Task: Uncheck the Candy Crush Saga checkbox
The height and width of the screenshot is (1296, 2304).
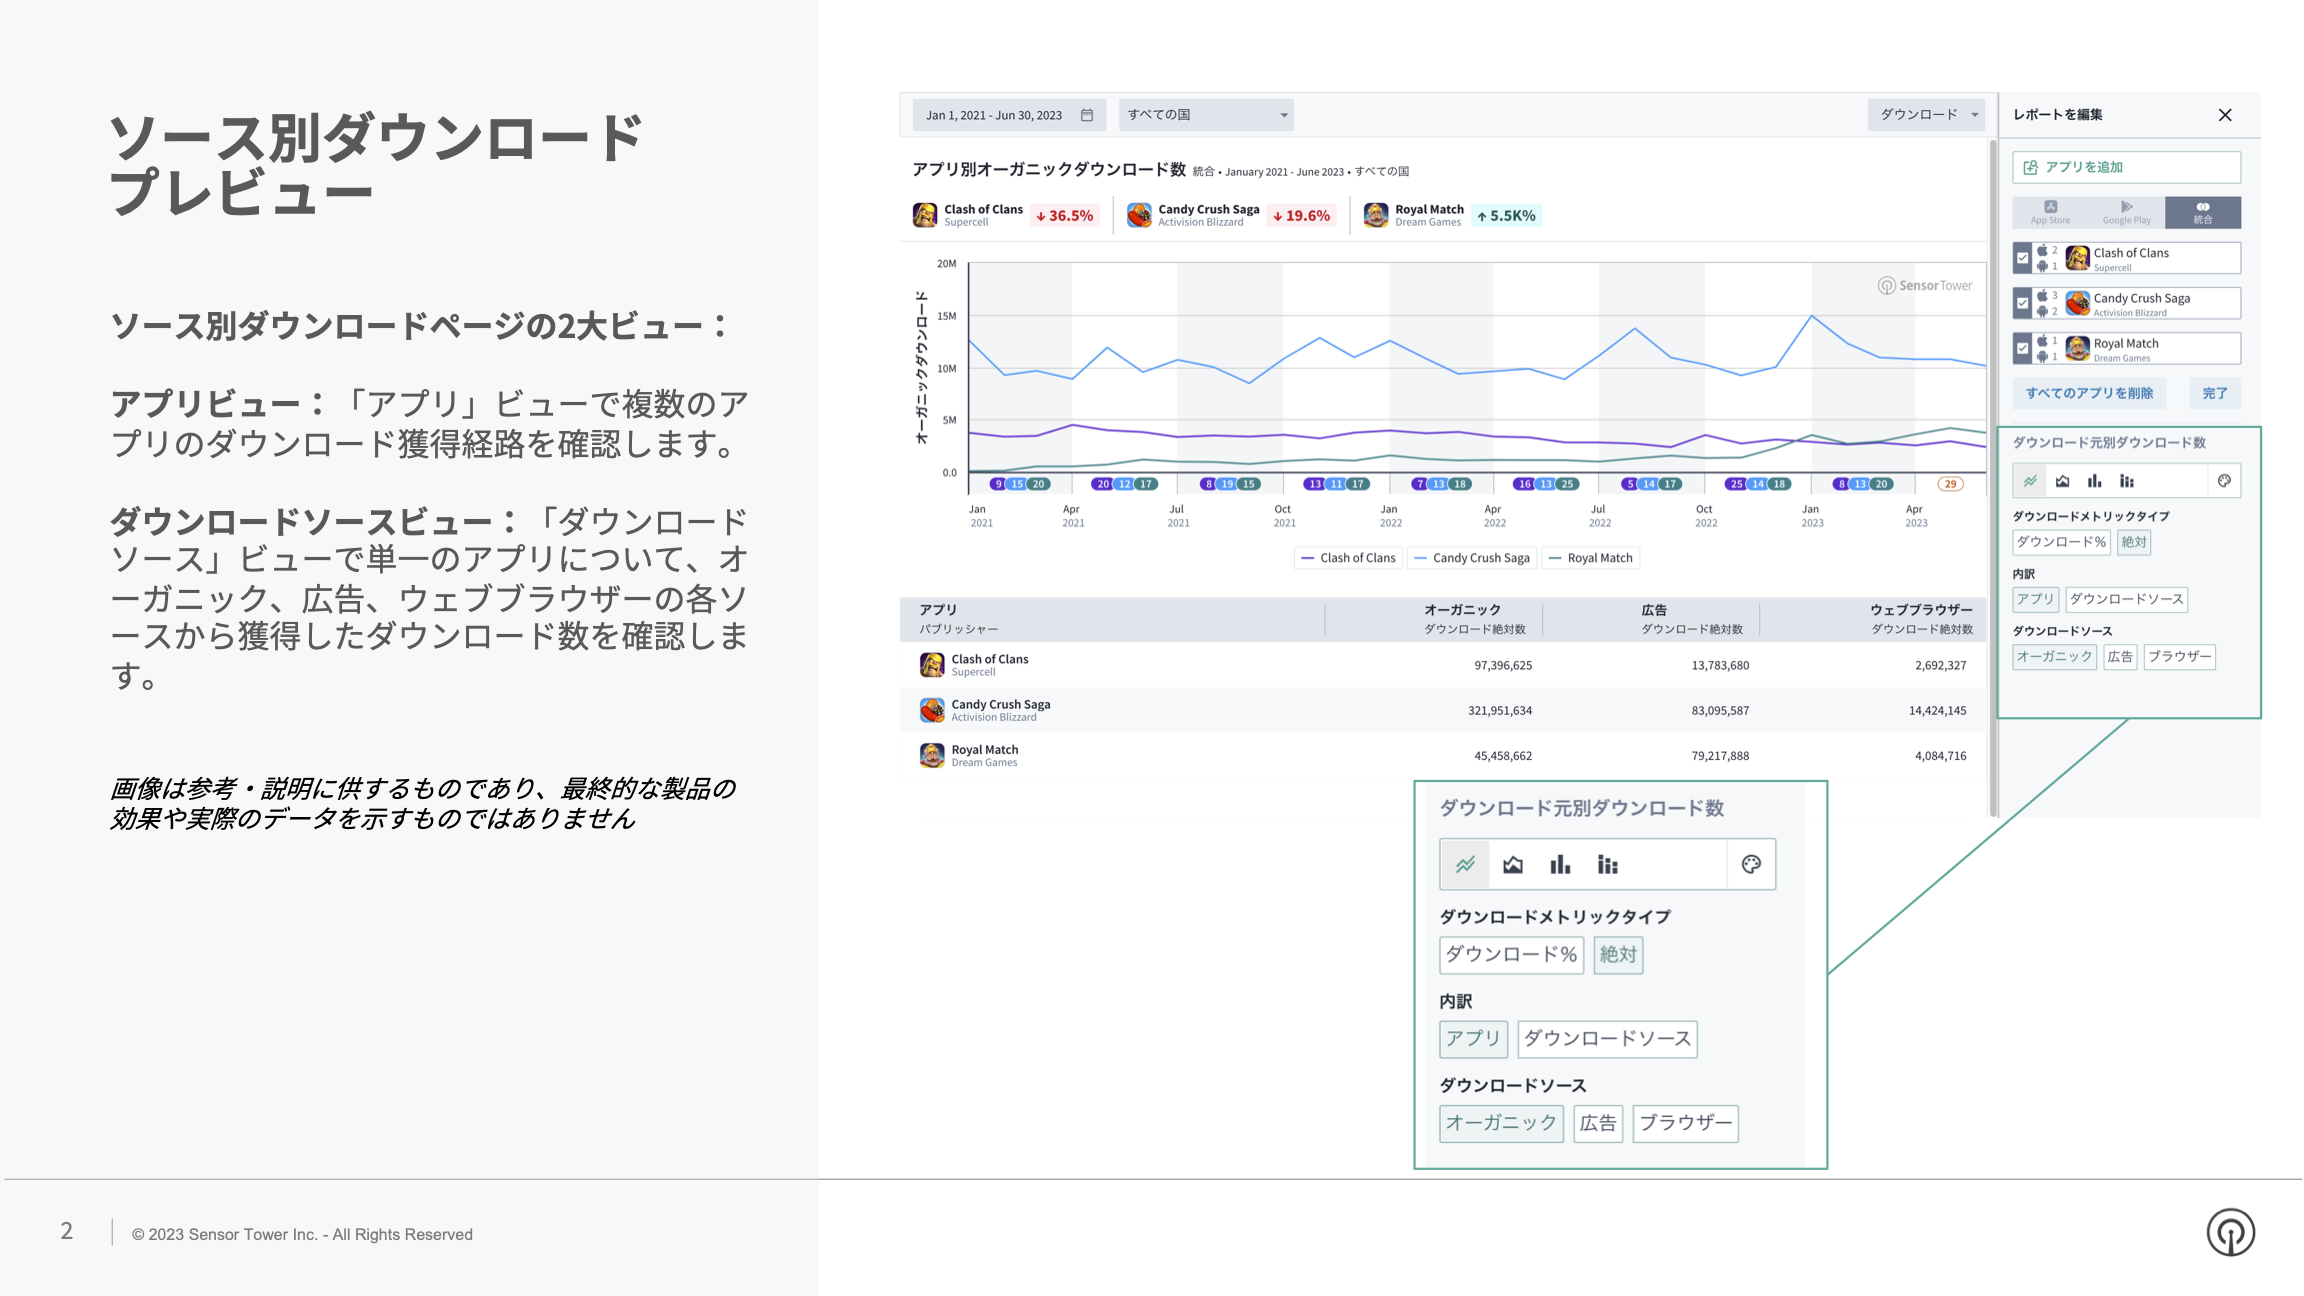Action: point(2022,303)
